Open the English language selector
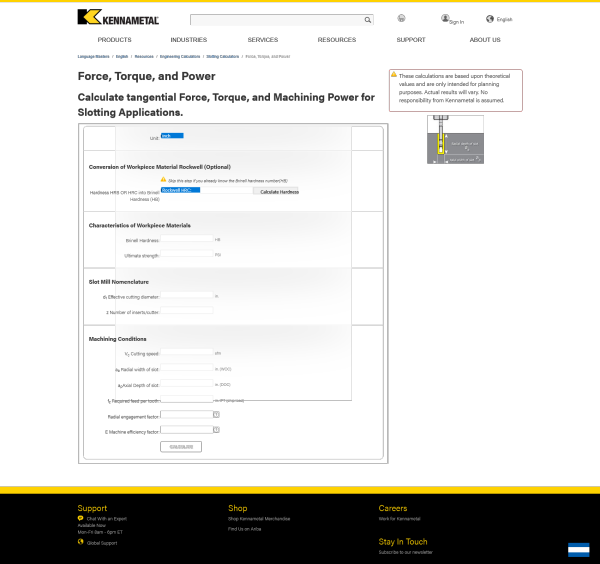The height and width of the screenshot is (564, 600). coord(504,19)
